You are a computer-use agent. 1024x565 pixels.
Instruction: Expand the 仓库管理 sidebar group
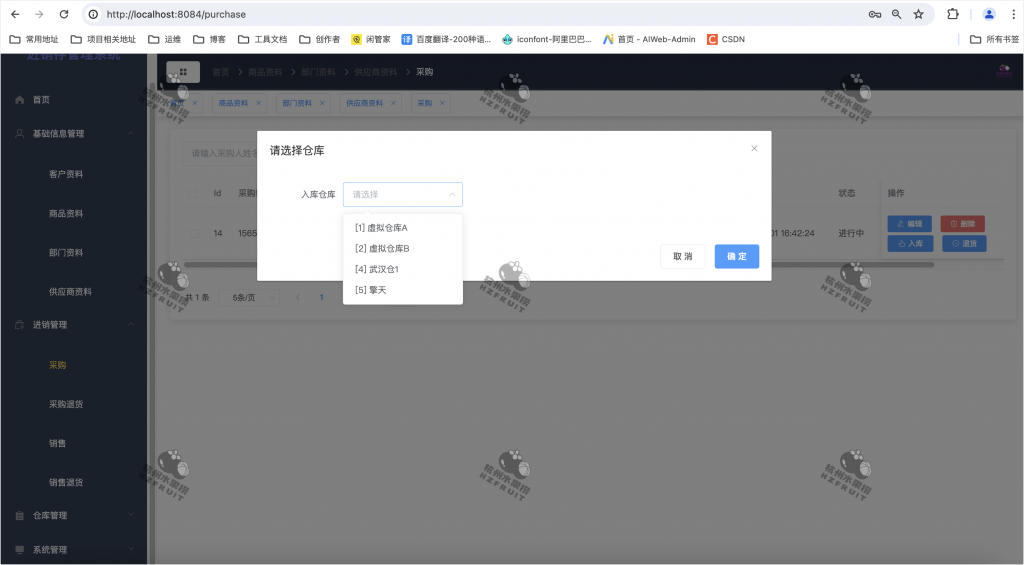(73, 515)
